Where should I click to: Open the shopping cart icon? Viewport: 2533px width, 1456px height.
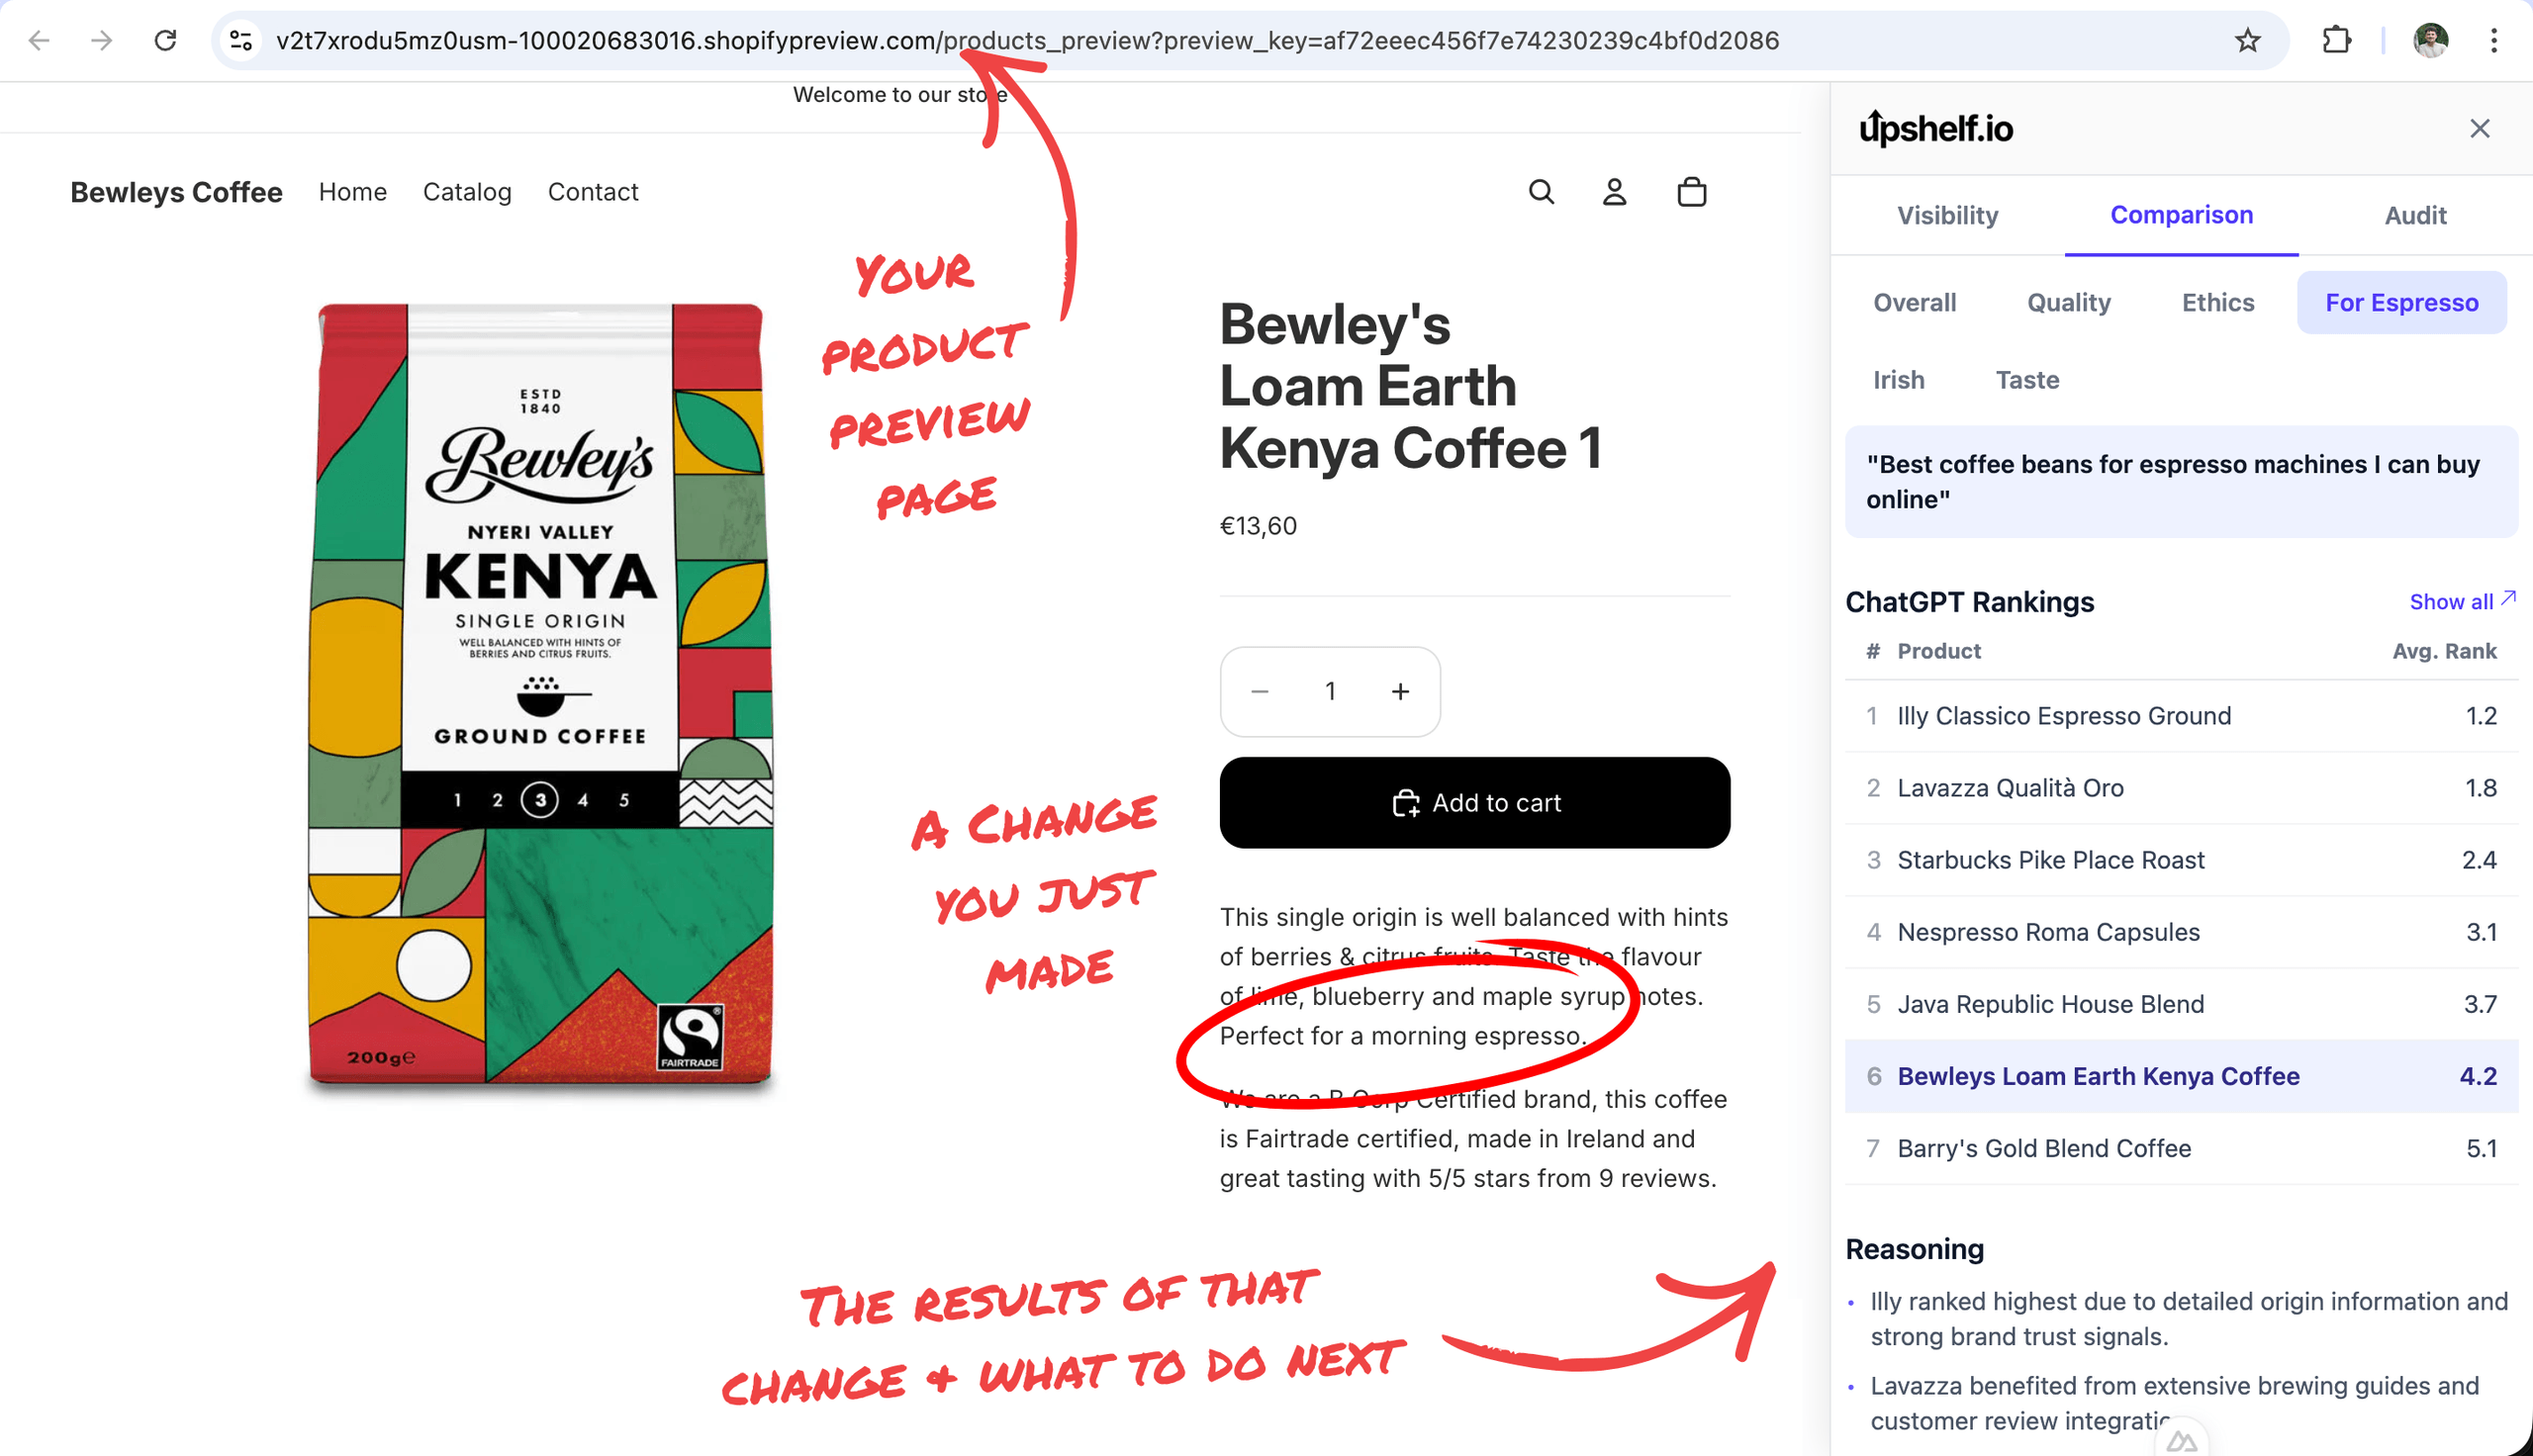point(1691,191)
